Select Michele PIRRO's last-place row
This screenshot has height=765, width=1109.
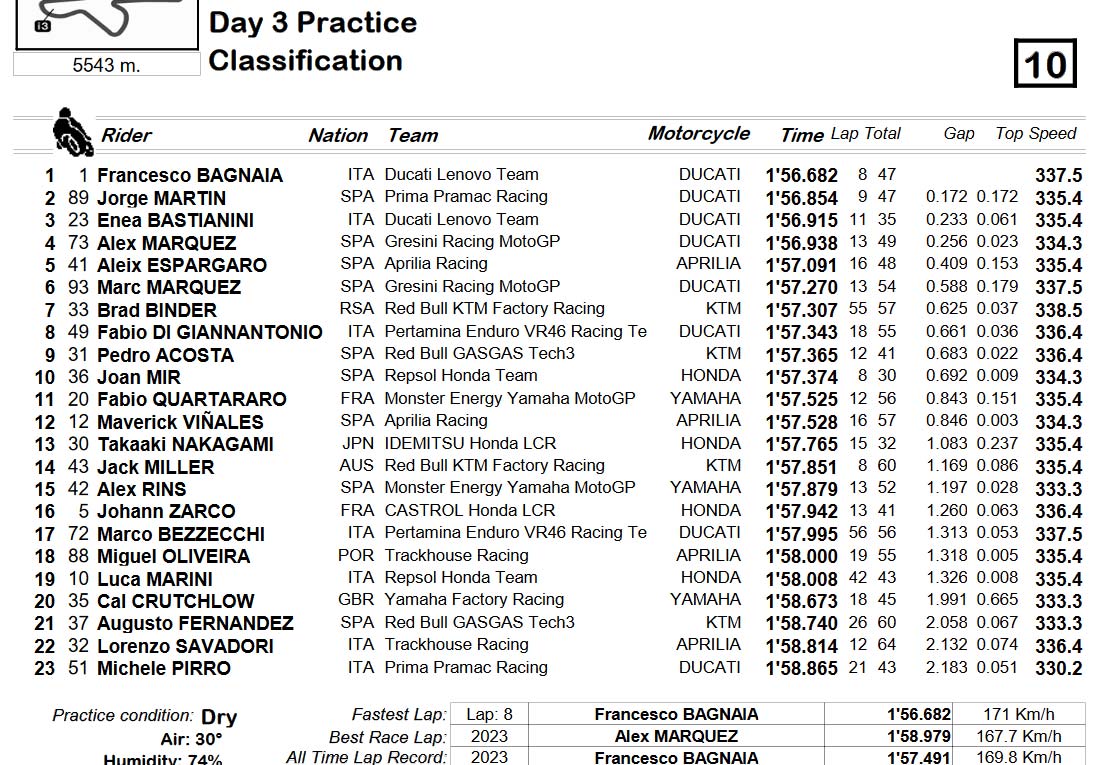point(558,668)
